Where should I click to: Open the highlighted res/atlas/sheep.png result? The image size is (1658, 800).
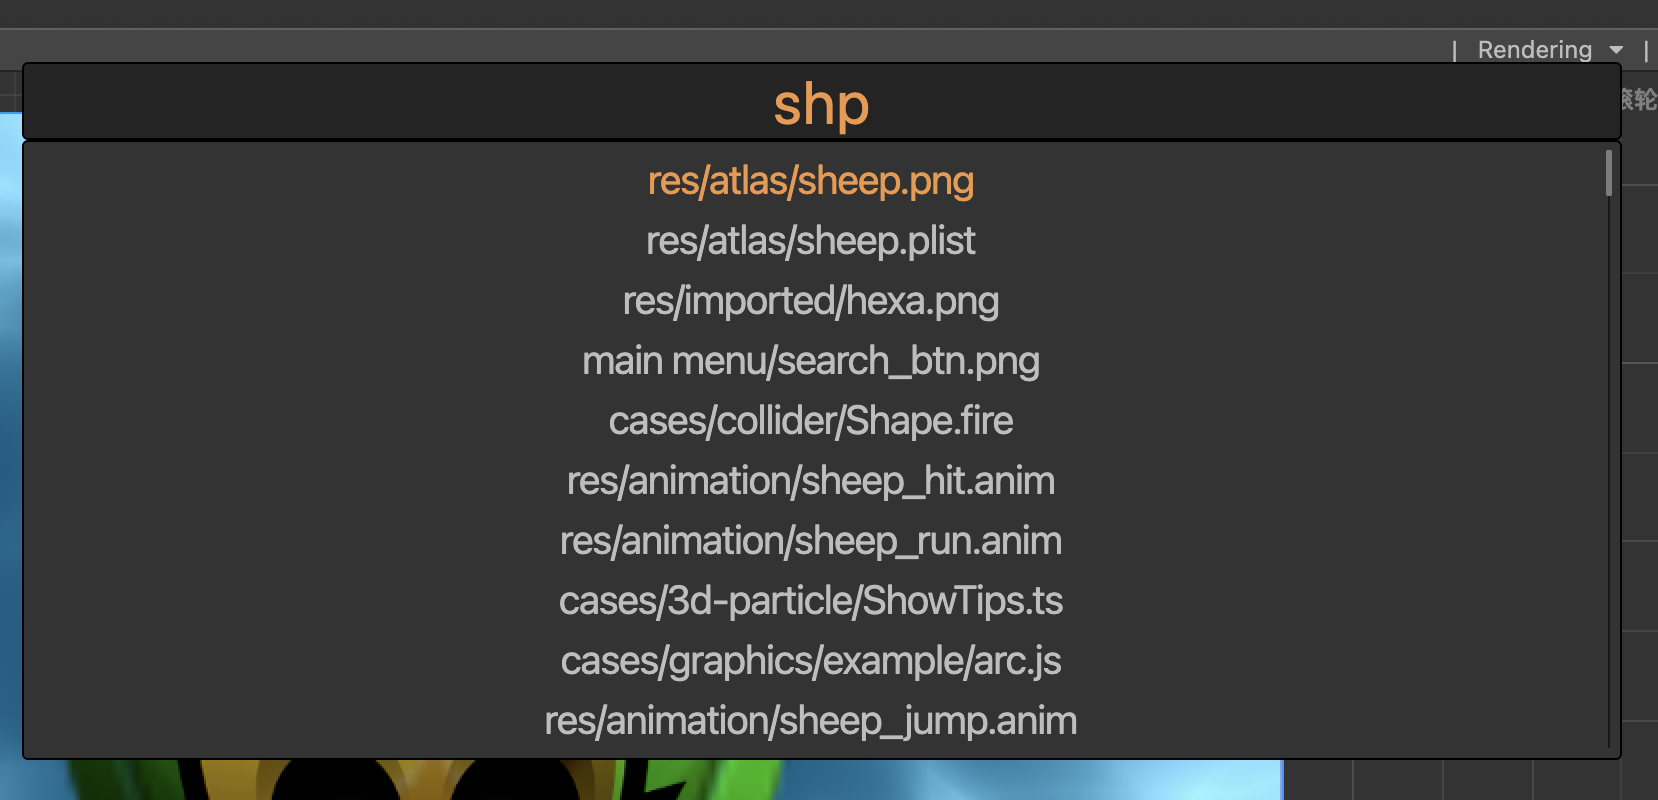[810, 181]
